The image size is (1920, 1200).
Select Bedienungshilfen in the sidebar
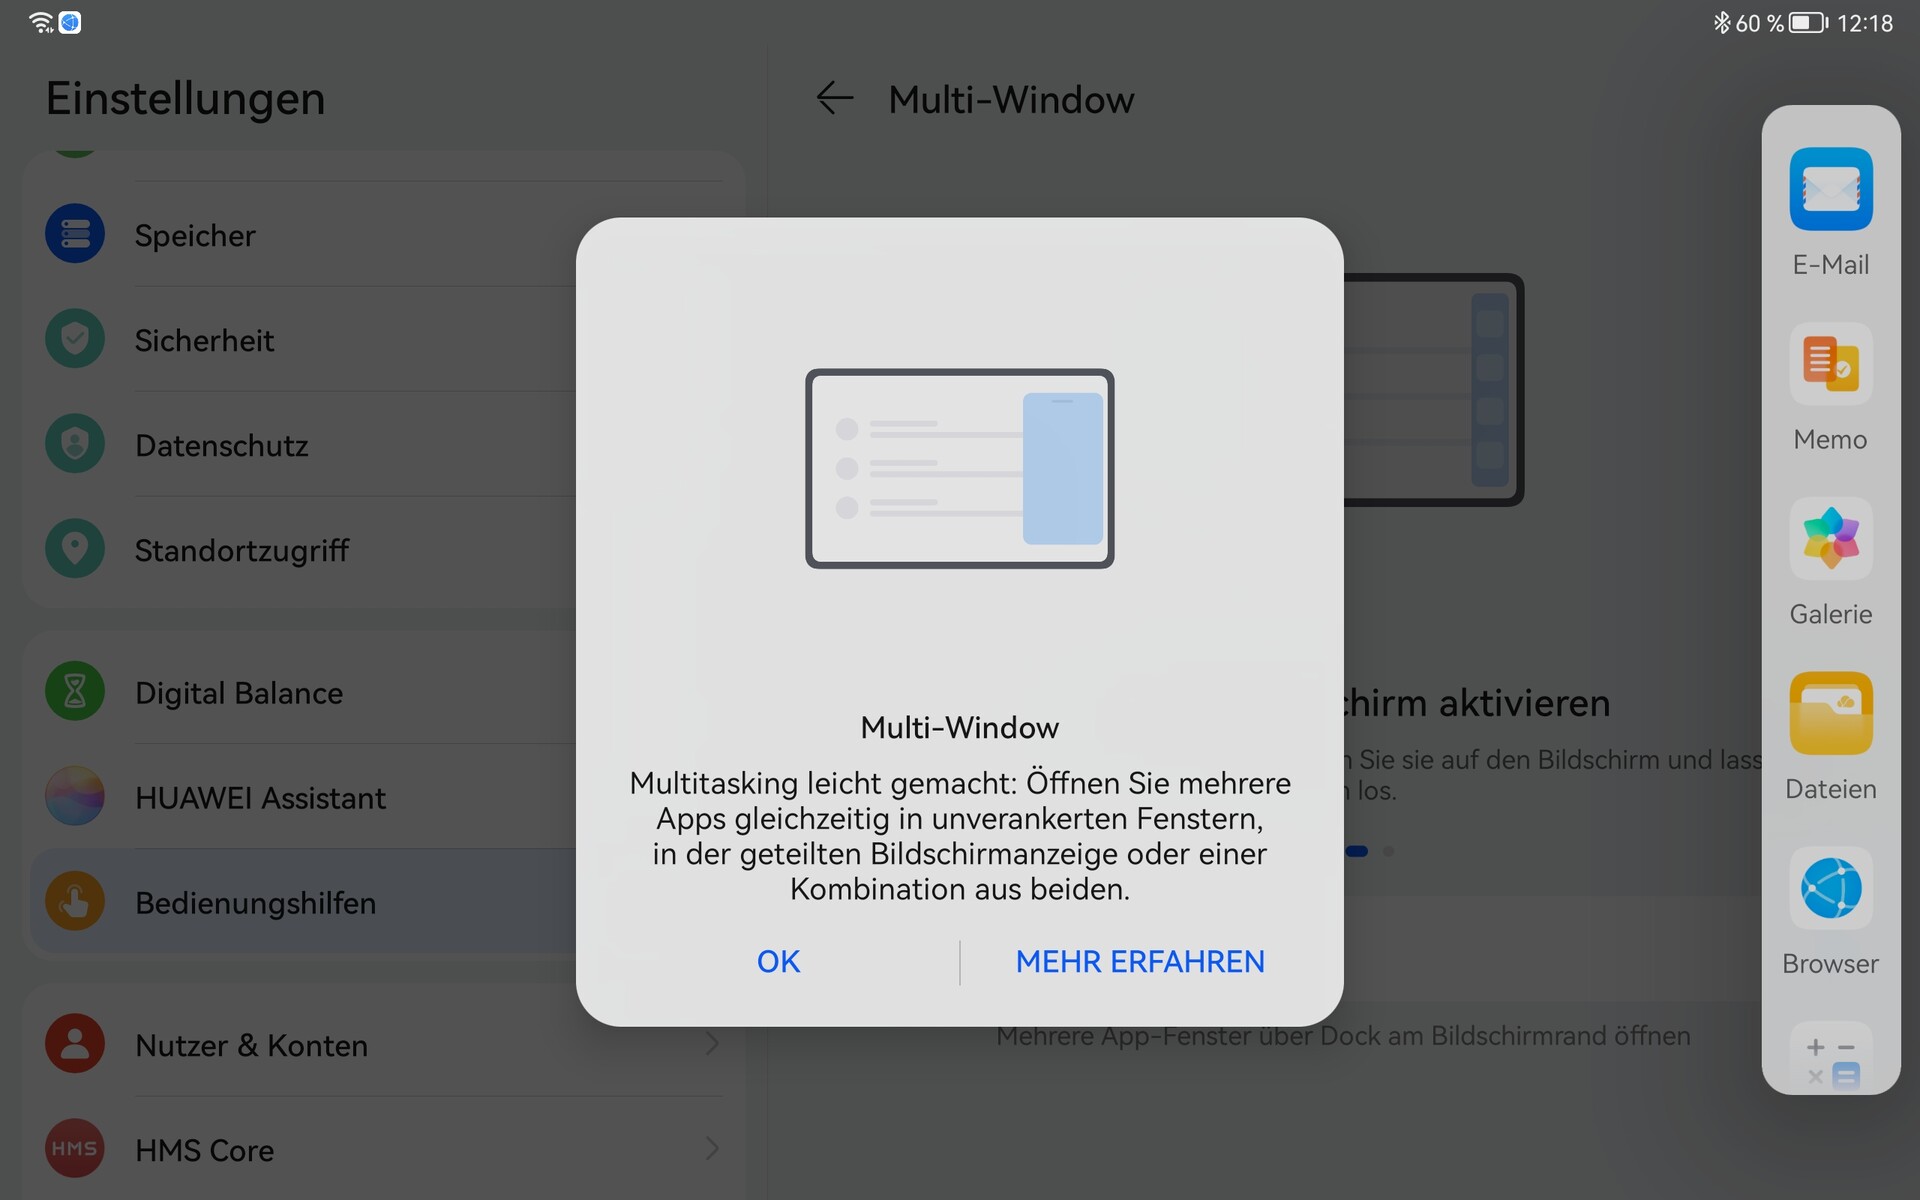point(255,903)
